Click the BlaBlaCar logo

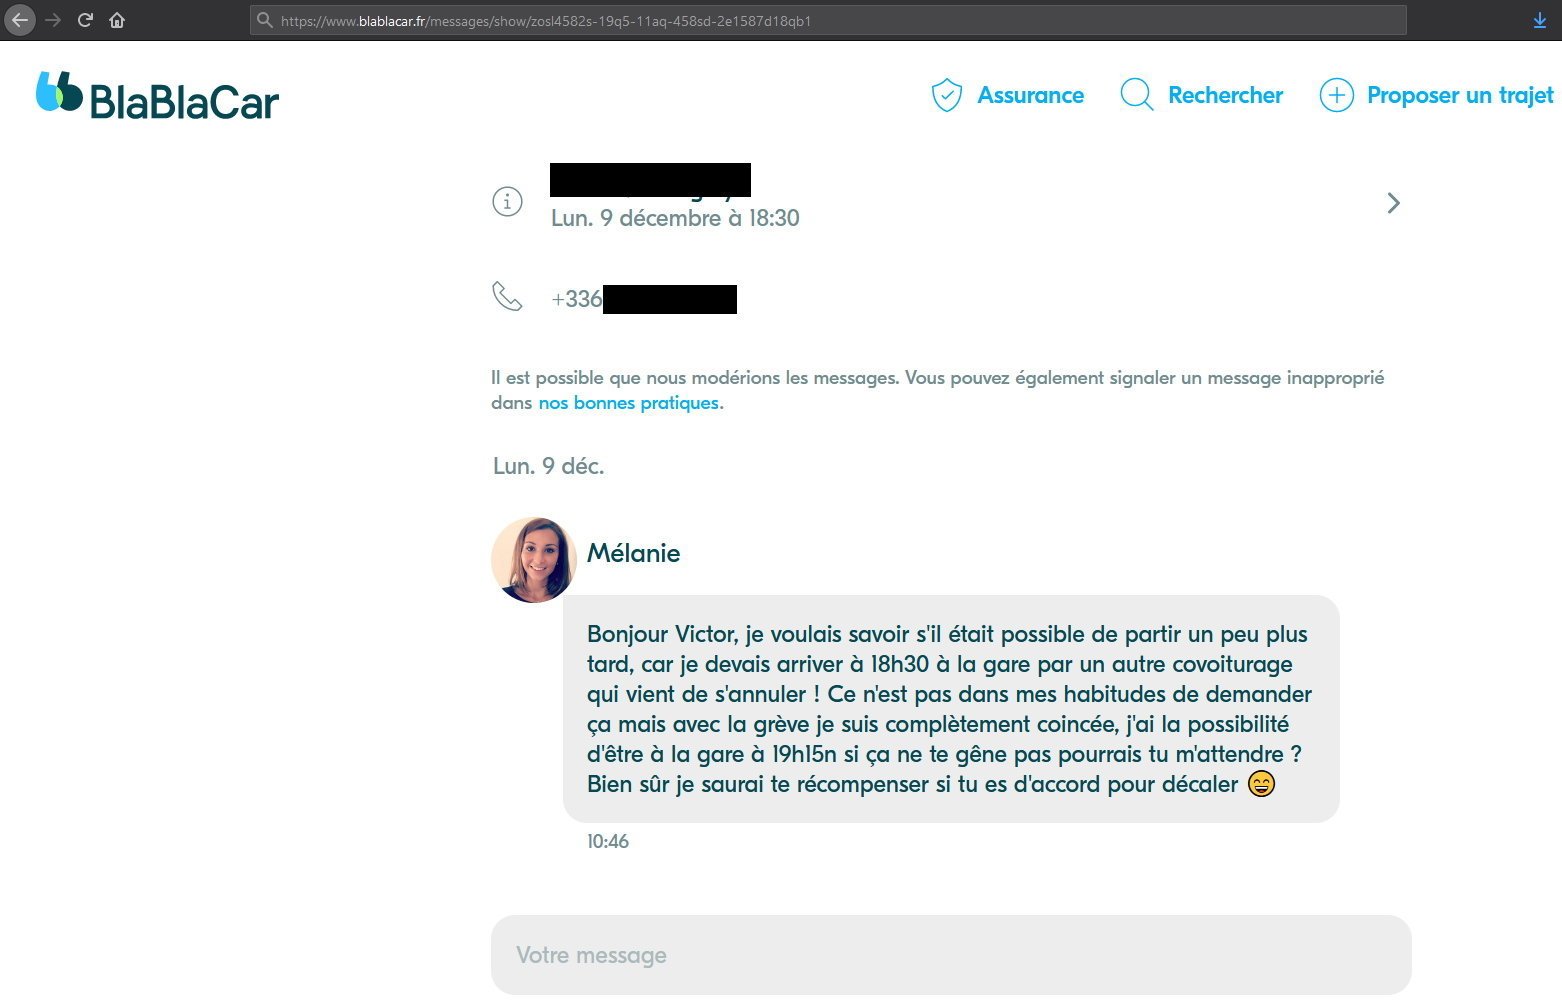tap(157, 96)
